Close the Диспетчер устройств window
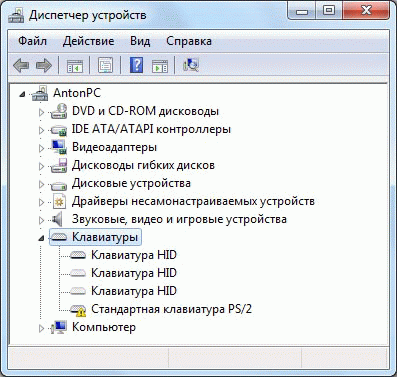The width and height of the screenshot is (397, 377). (366, 11)
